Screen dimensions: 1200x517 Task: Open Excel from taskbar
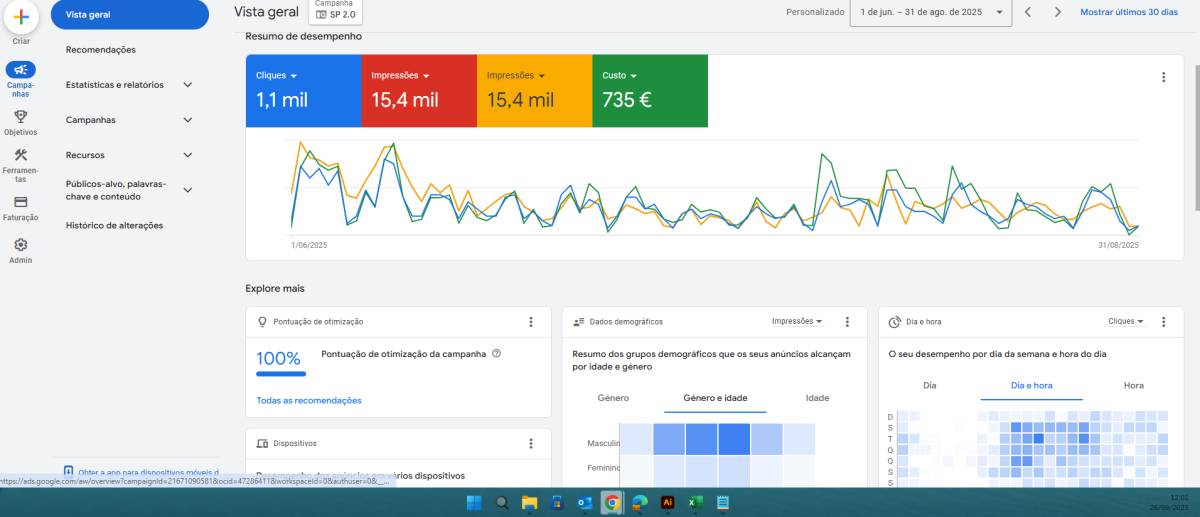(696, 503)
